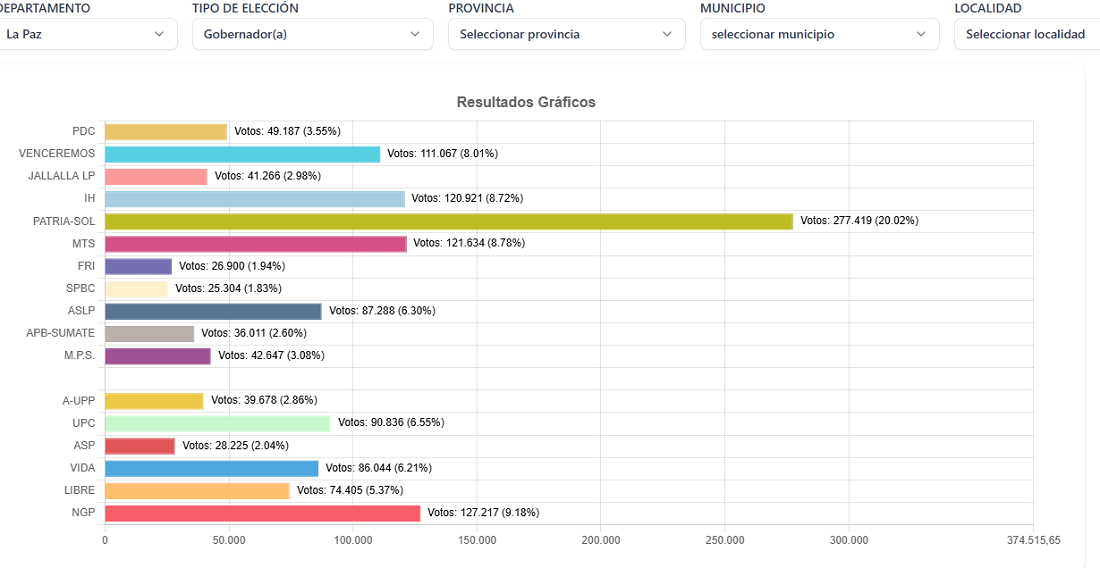This screenshot has width=1100, height=568.
Task: Click the Resultados Gráficos chart title
Action: tap(526, 102)
